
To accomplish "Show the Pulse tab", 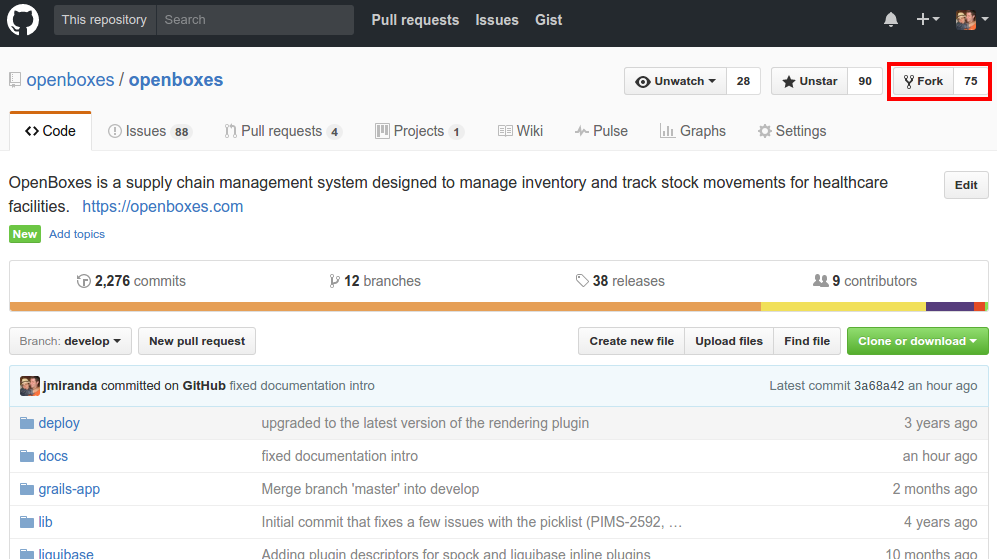I will [x=601, y=131].
